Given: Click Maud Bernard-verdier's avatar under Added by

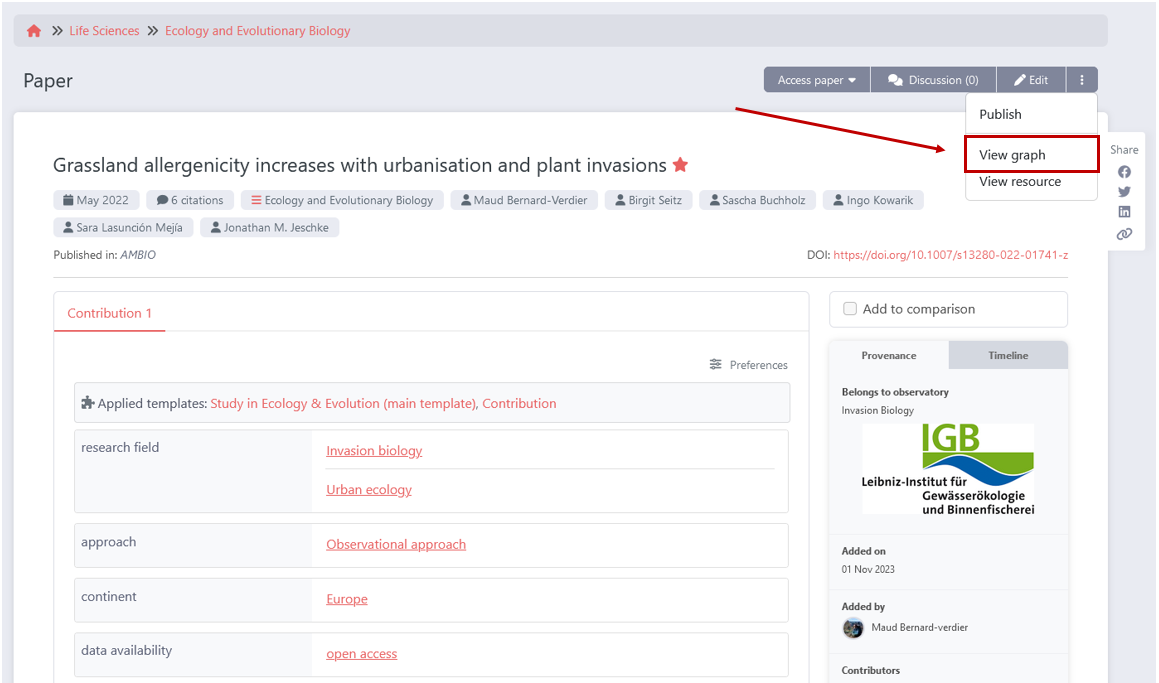Looking at the screenshot, I should tap(853, 628).
